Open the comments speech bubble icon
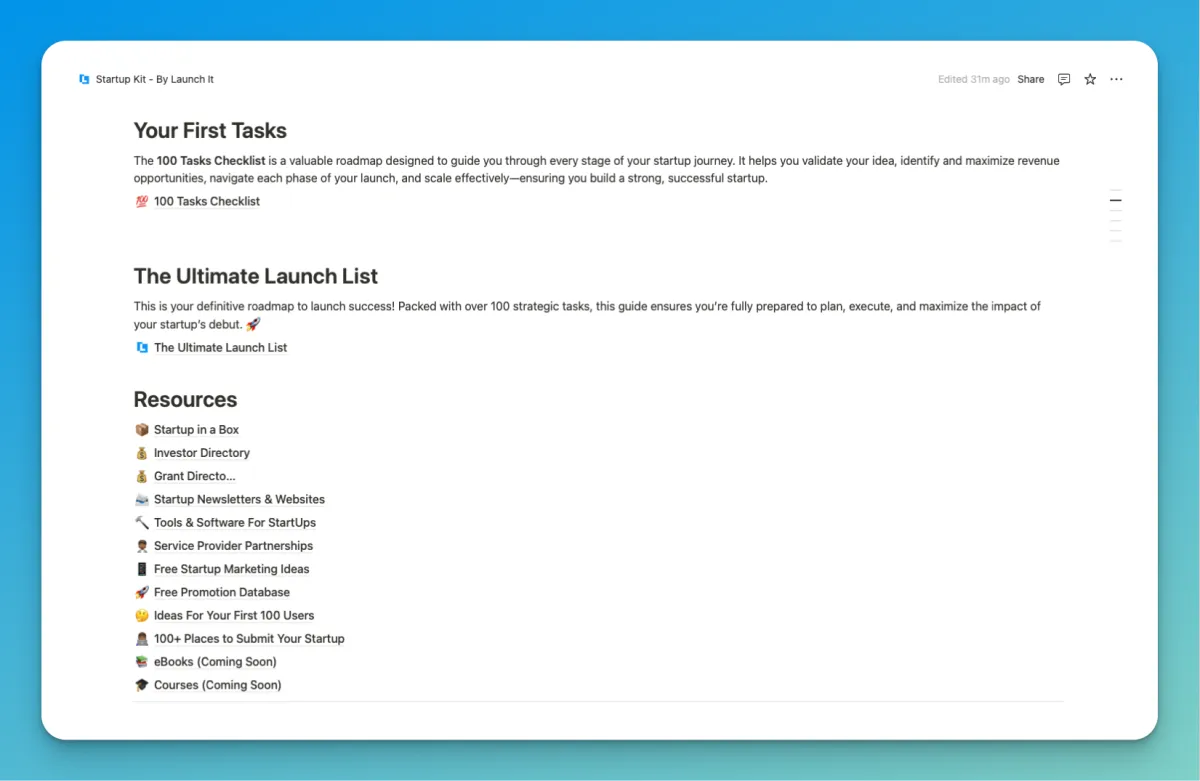The height and width of the screenshot is (781, 1200). pos(1064,79)
